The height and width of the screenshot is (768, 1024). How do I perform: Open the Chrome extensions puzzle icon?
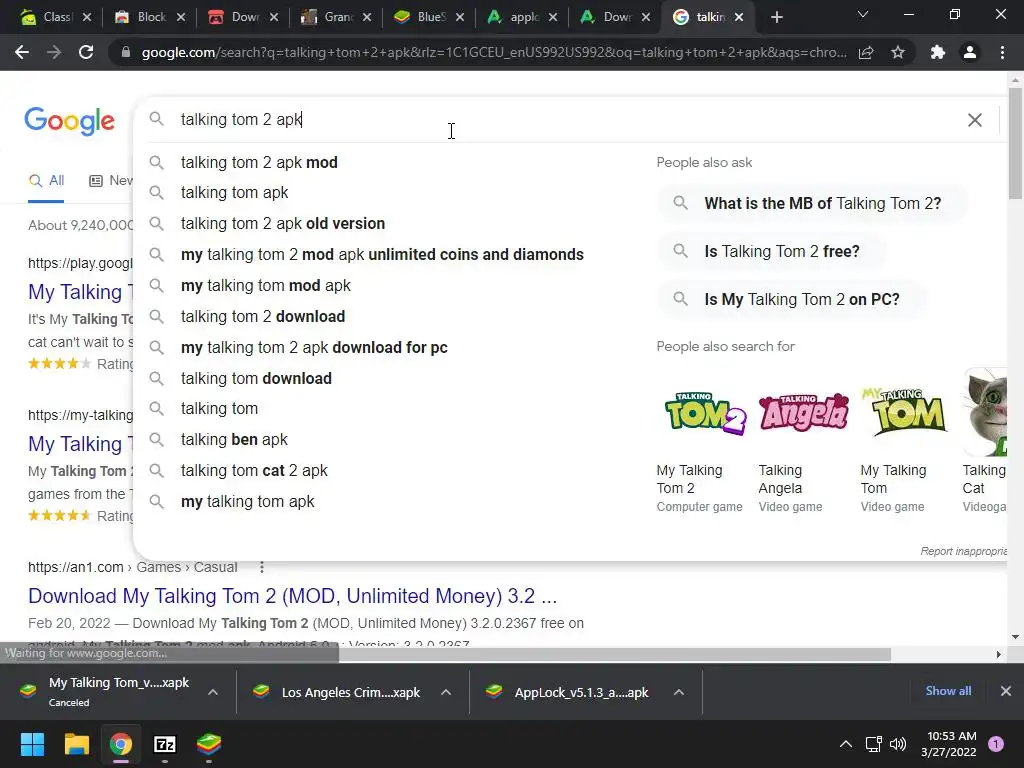point(938,52)
